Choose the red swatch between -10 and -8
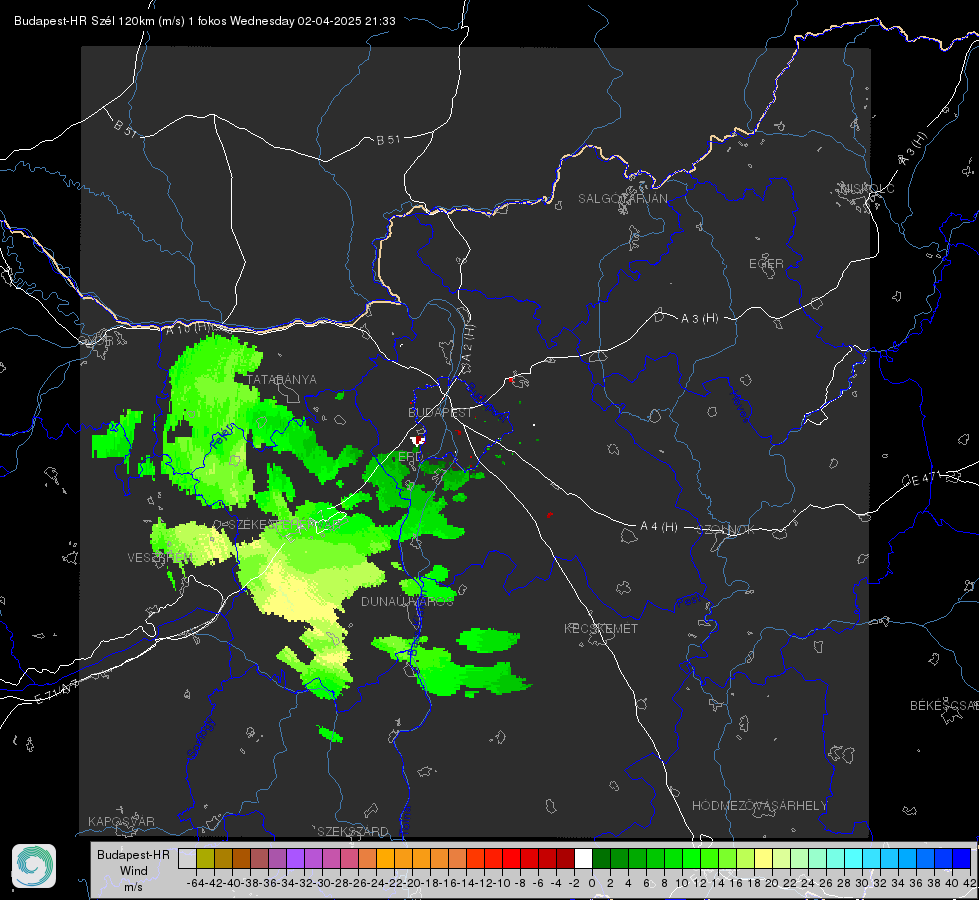979x900 pixels. point(511,858)
